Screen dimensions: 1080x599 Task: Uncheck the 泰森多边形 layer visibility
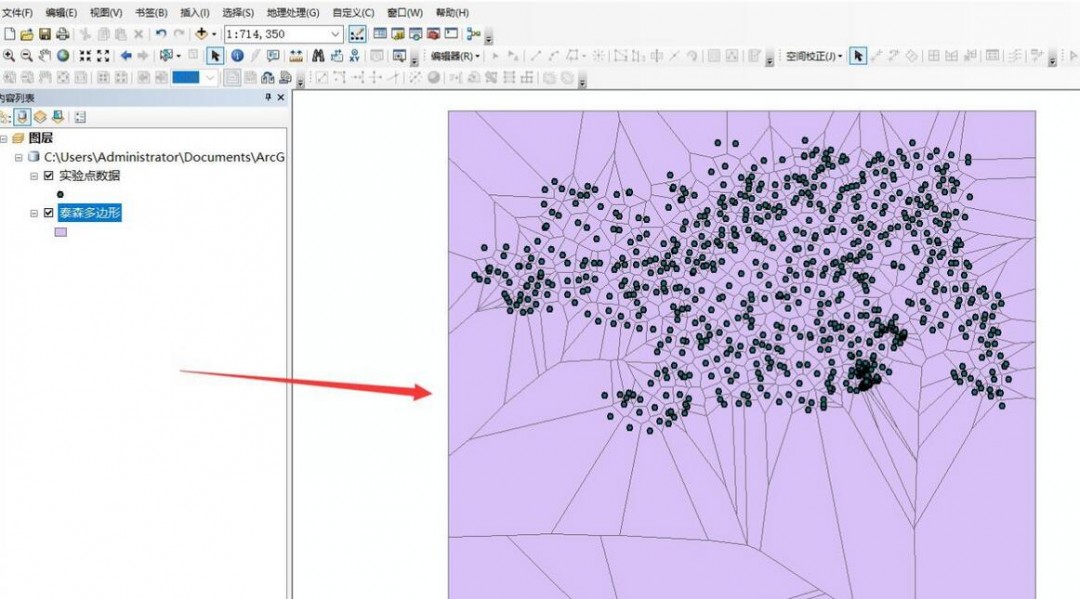49,212
